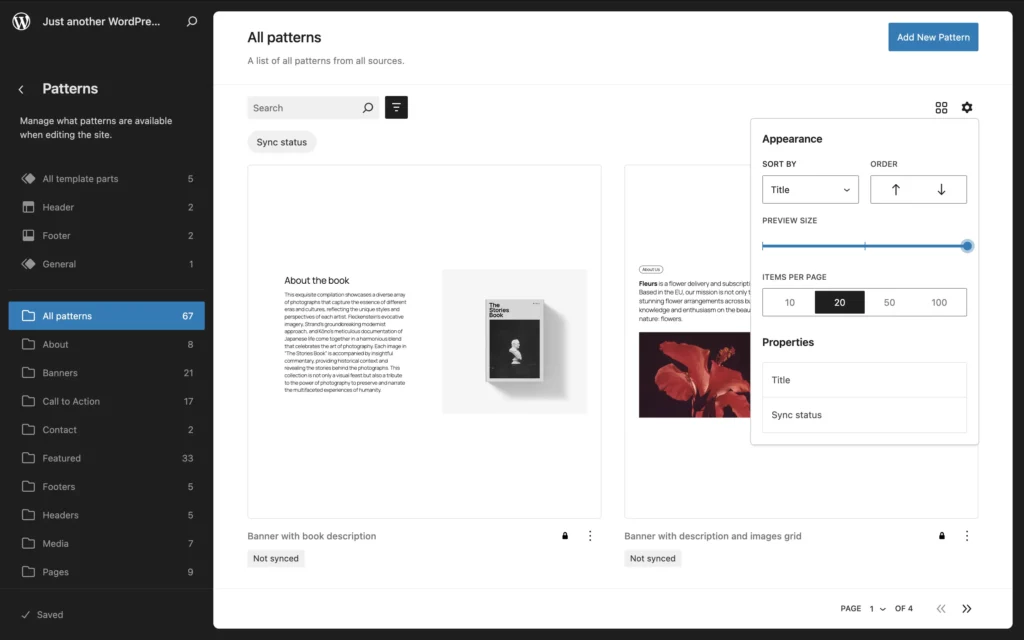Click the General template part icon
Screen dimensions: 1024x640
click(x=28, y=264)
